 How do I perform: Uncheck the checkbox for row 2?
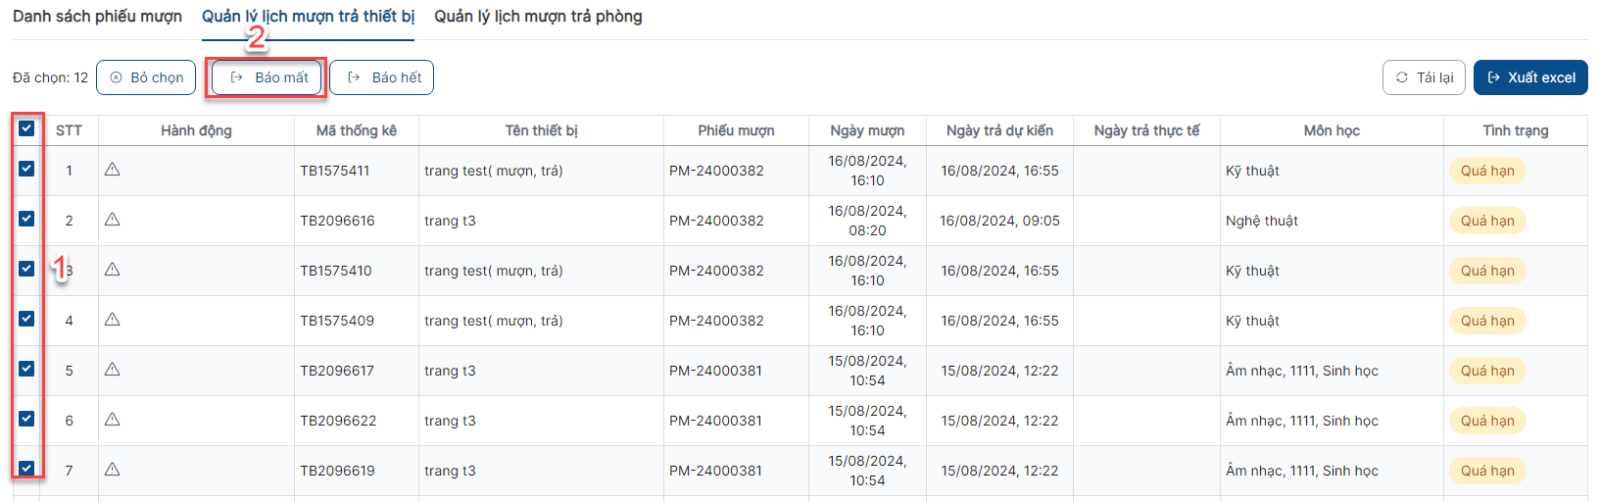(x=26, y=218)
